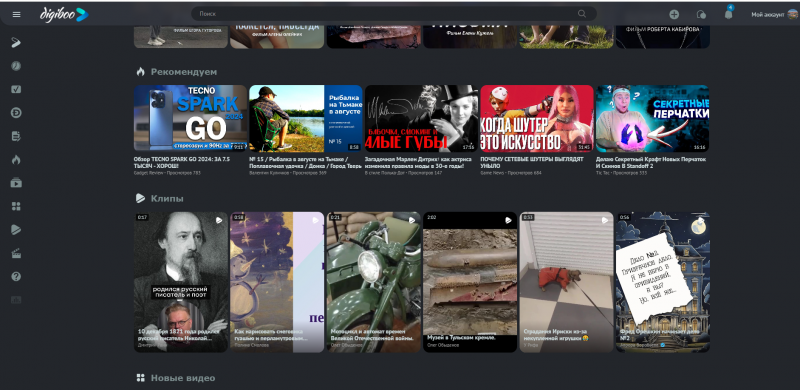Open the four-squares grid icon in sidebar
The height and width of the screenshot is (390, 800).
point(16,206)
